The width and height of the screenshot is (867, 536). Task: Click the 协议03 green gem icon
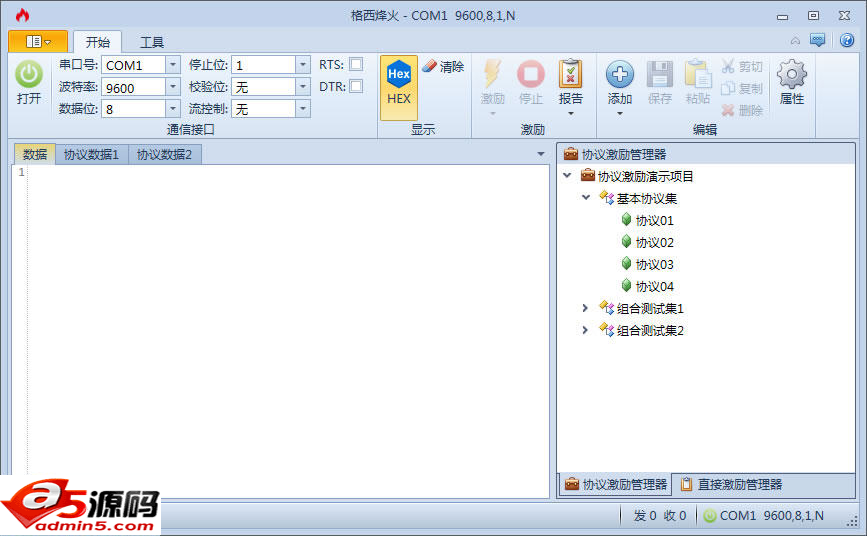tap(626, 263)
